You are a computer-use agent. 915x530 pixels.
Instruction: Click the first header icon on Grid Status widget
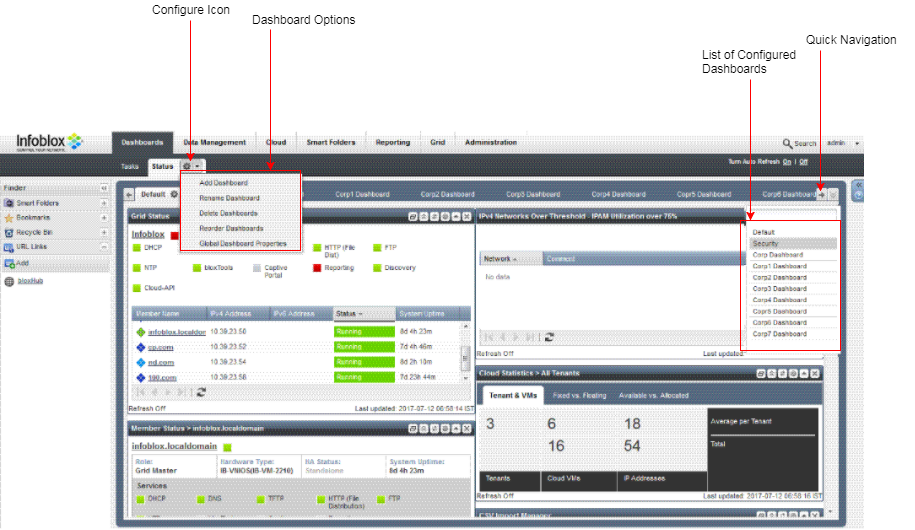413,217
